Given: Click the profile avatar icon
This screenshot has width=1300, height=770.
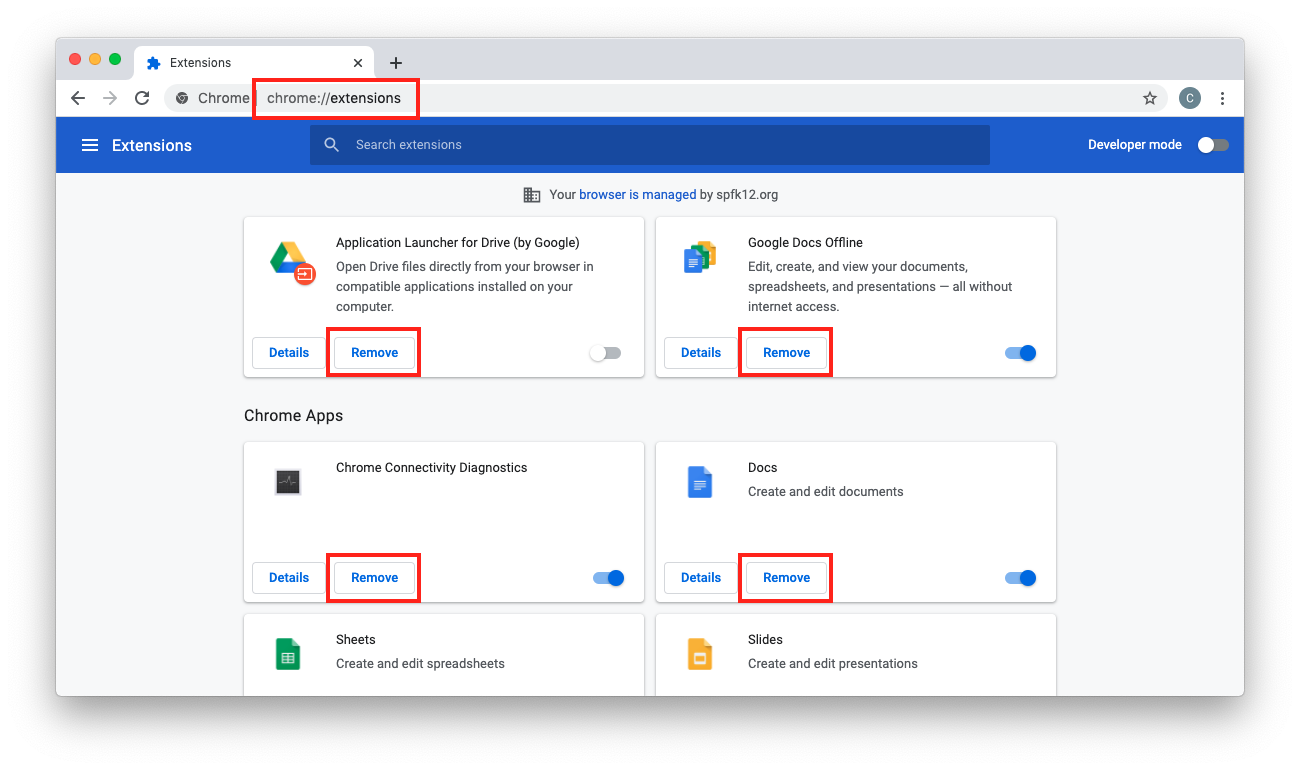Looking at the screenshot, I should [1189, 98].
